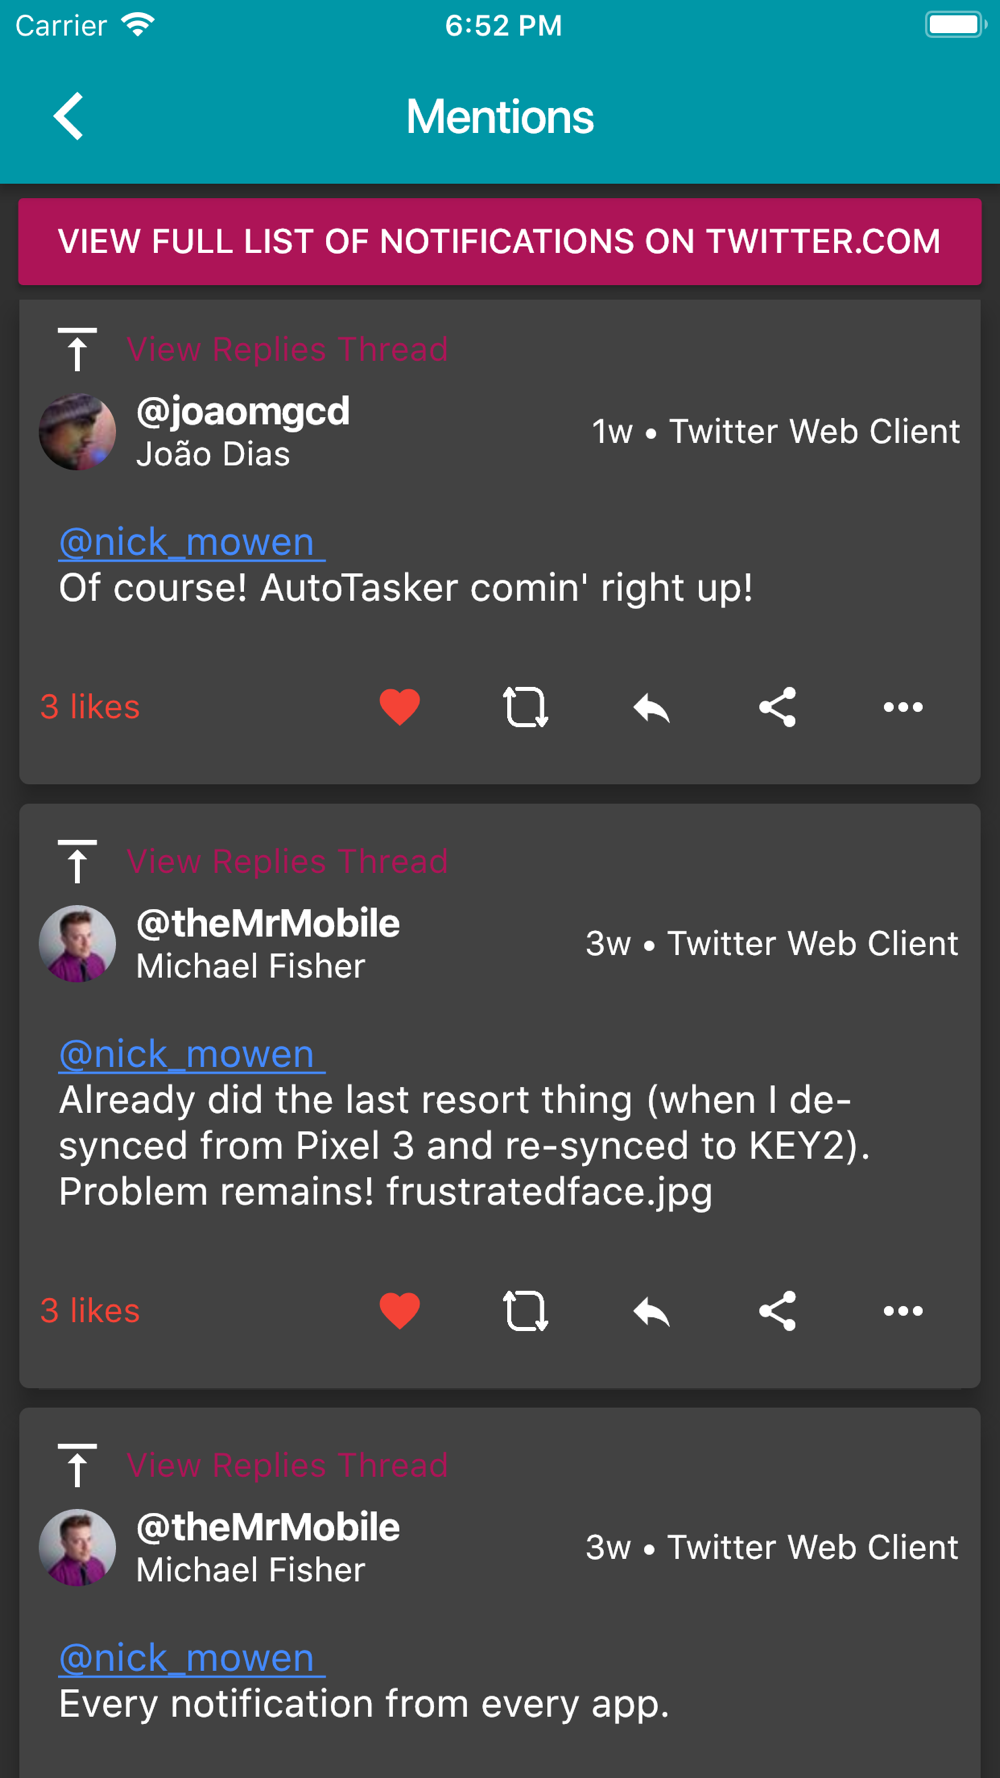View full notifications list on Twitter.com
The width and height of the screenshot is (1000, 1778).
500,241
